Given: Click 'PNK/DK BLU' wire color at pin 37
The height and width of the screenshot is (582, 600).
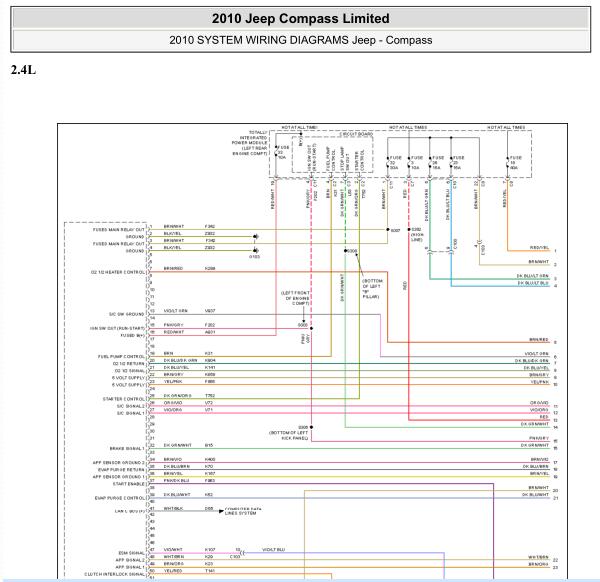Looking at the screenshot, I should (176, 481).
